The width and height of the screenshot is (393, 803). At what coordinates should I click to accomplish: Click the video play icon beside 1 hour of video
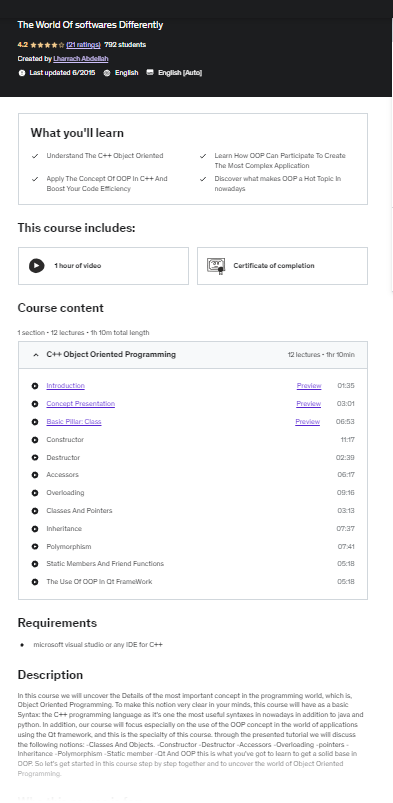pyautogui.click(x=36, y=266)
